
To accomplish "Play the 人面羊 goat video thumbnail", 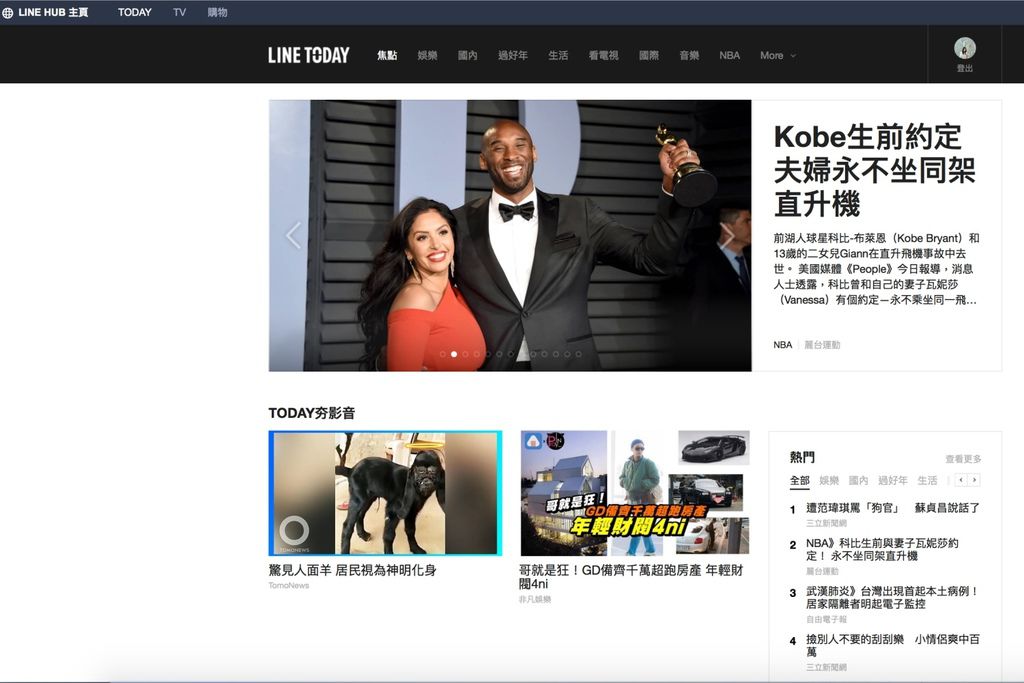I will 385,493.
